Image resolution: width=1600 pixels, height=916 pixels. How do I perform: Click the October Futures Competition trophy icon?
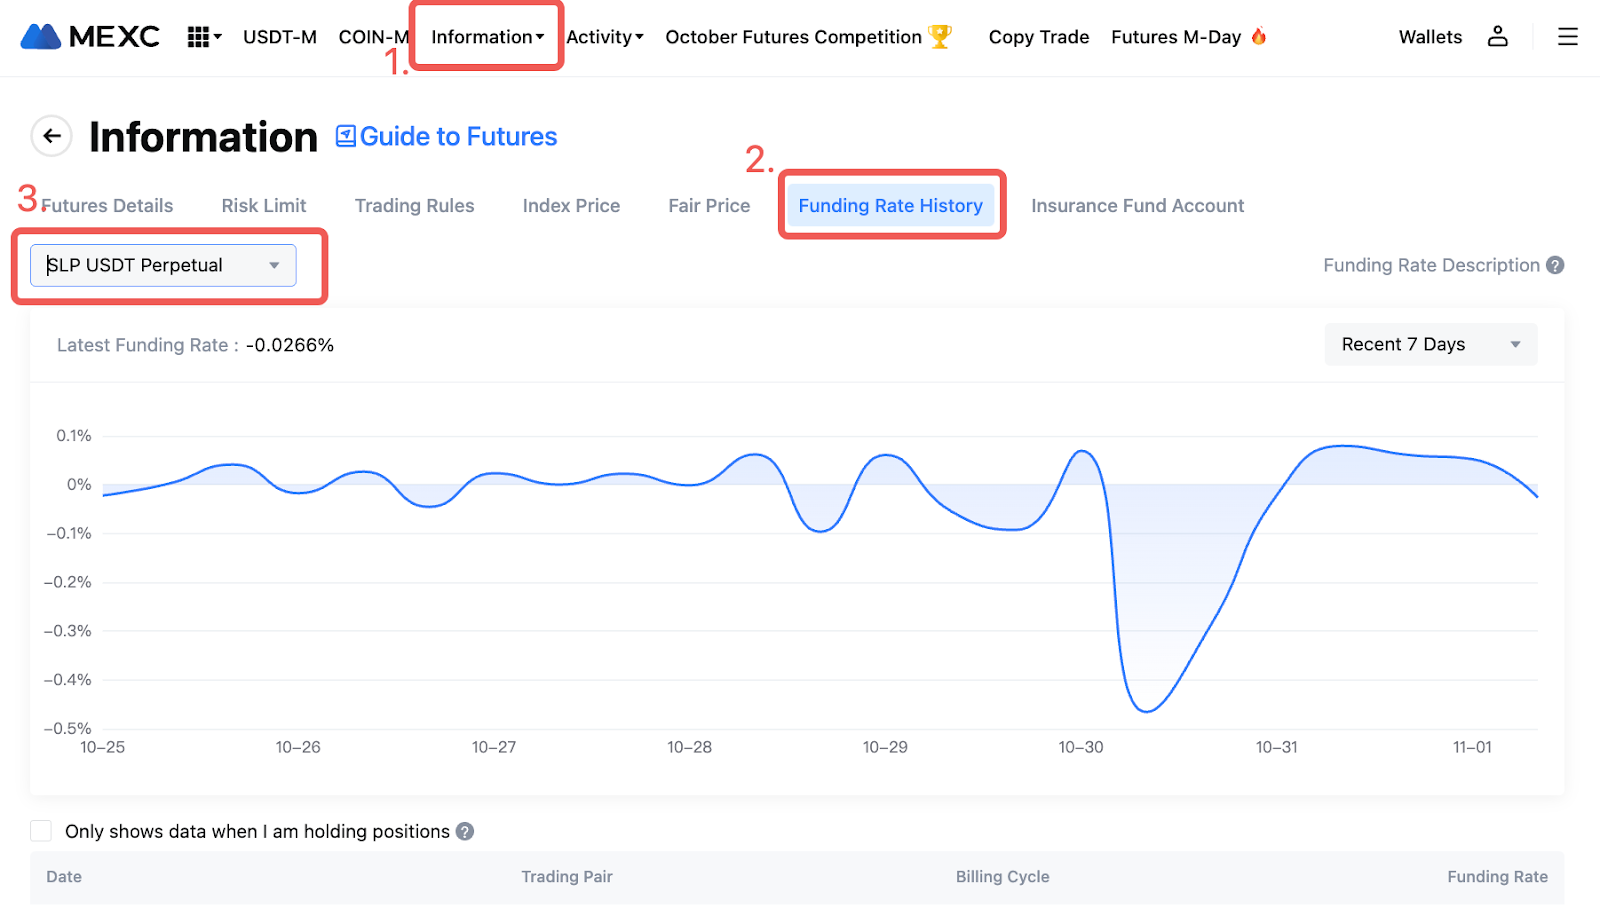click(940, 37)
